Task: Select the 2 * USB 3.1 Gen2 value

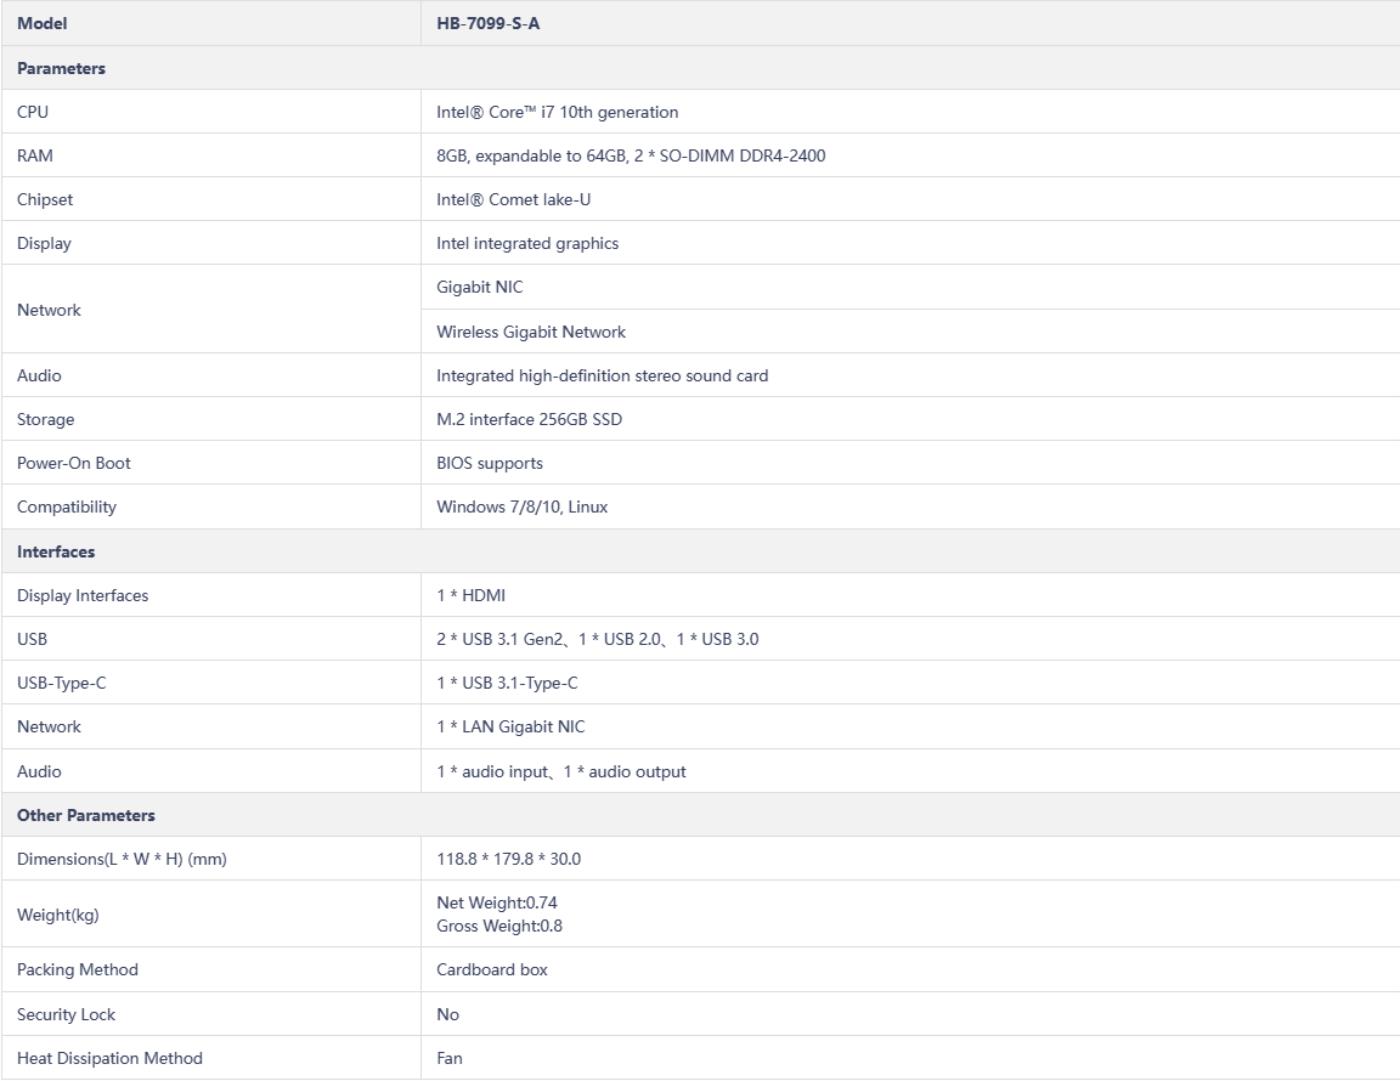Action: tap(597, 639)
